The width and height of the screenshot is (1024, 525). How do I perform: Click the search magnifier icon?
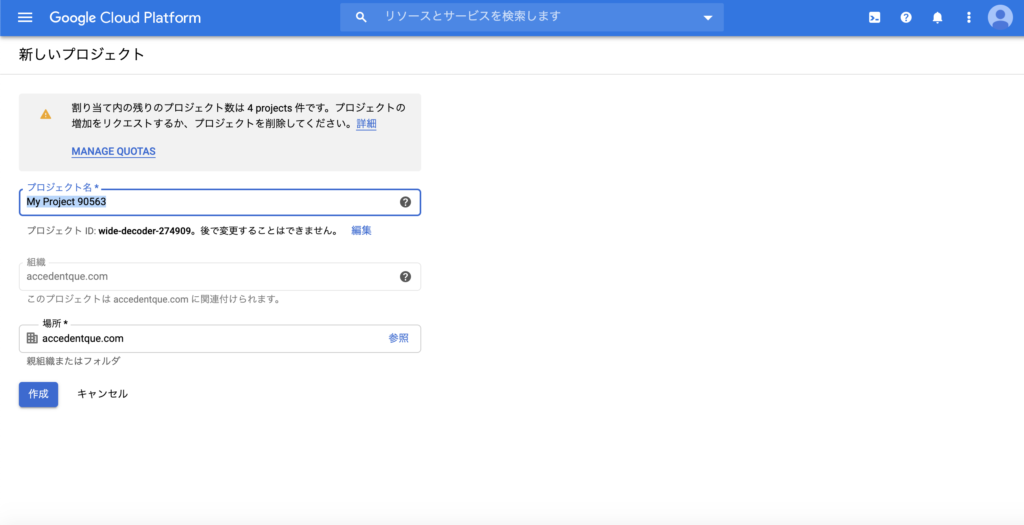tap(361, 18)
